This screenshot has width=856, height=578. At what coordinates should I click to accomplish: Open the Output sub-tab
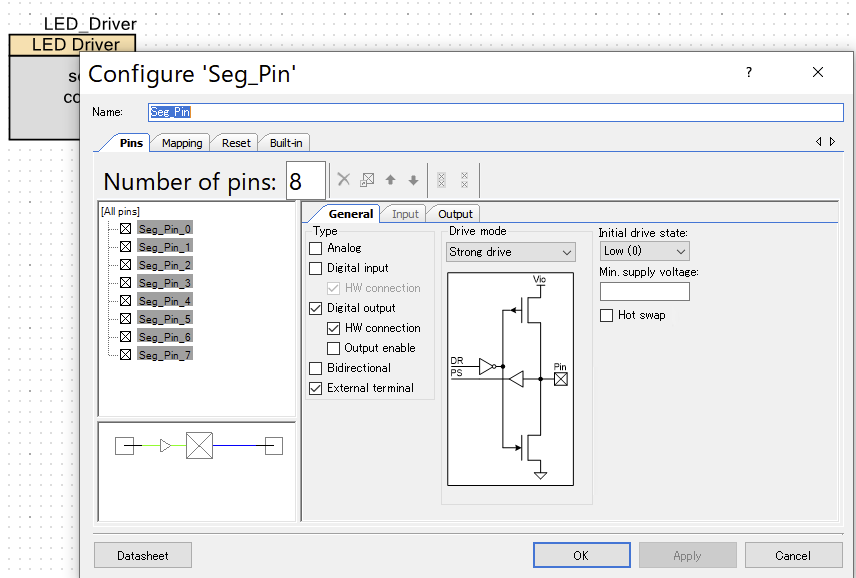[x=455, y=214]
